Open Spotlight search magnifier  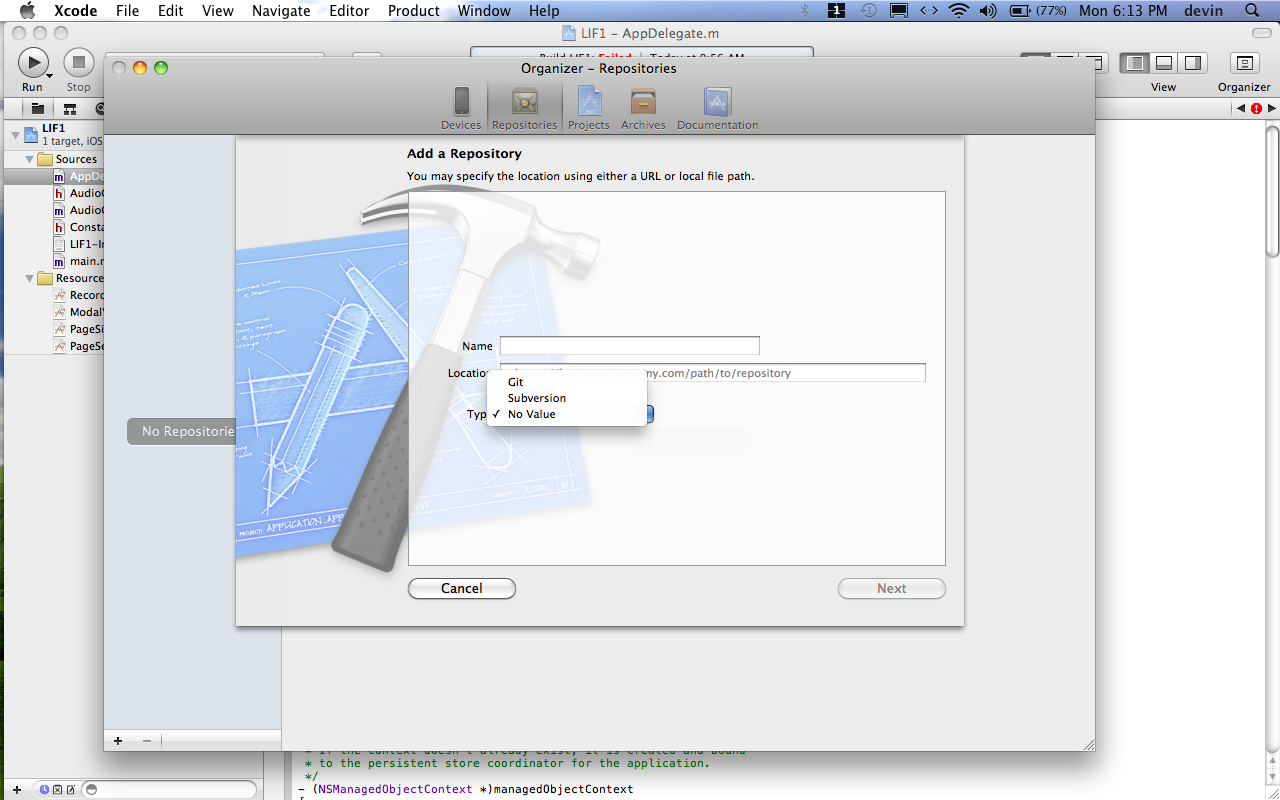pos(1253,11)
